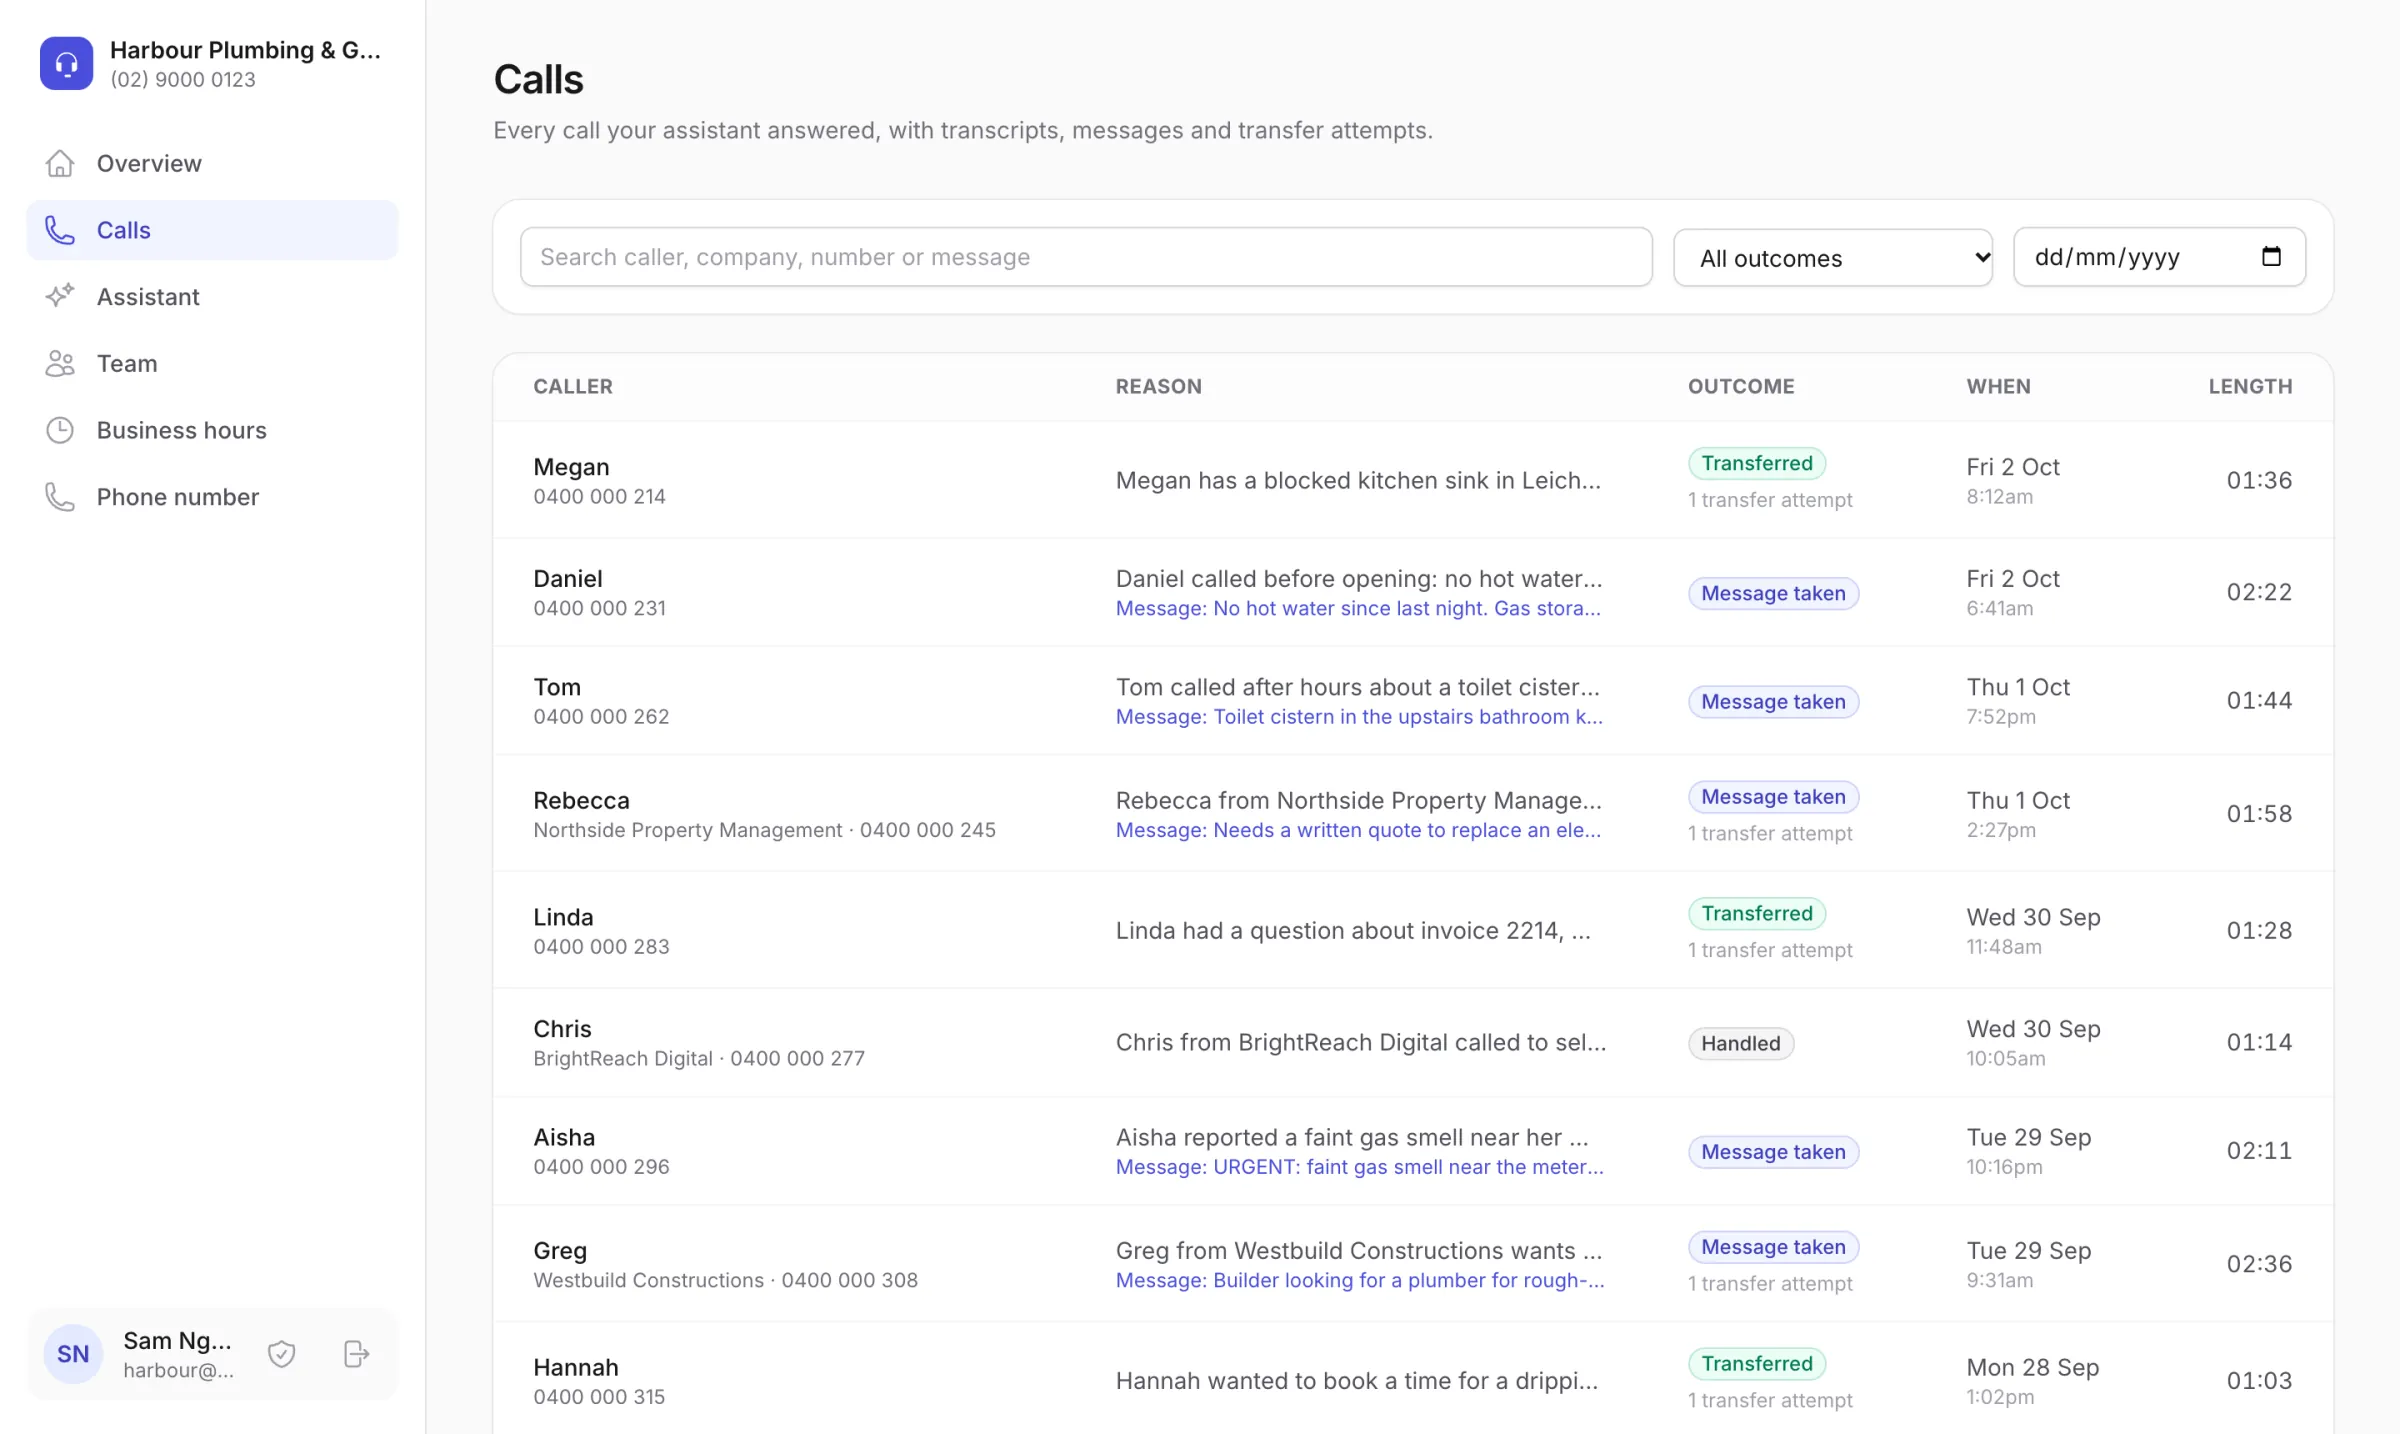Click the shield icon next to Sam Ng
The image size is (2400, 1434).
(x=282, y=1354)
